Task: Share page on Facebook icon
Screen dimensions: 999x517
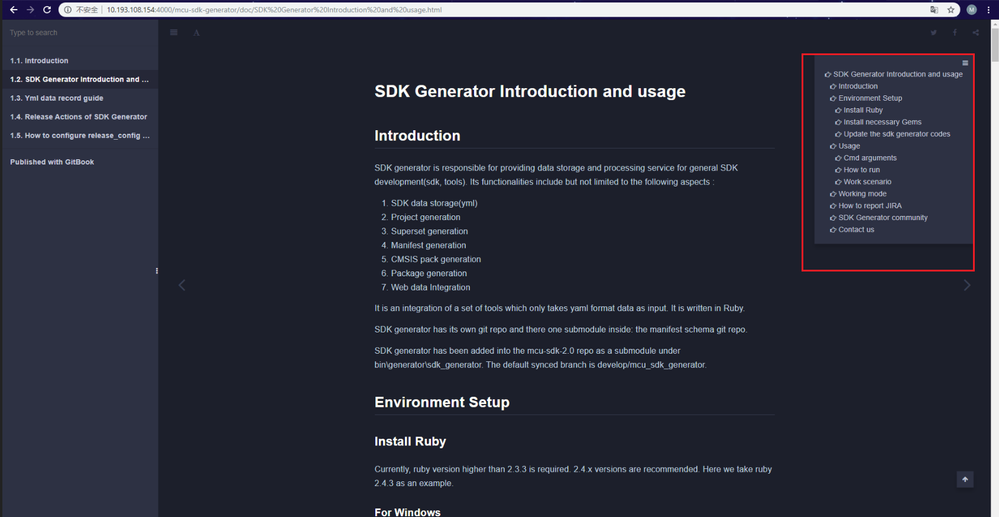Action: (x=955, y=33)
